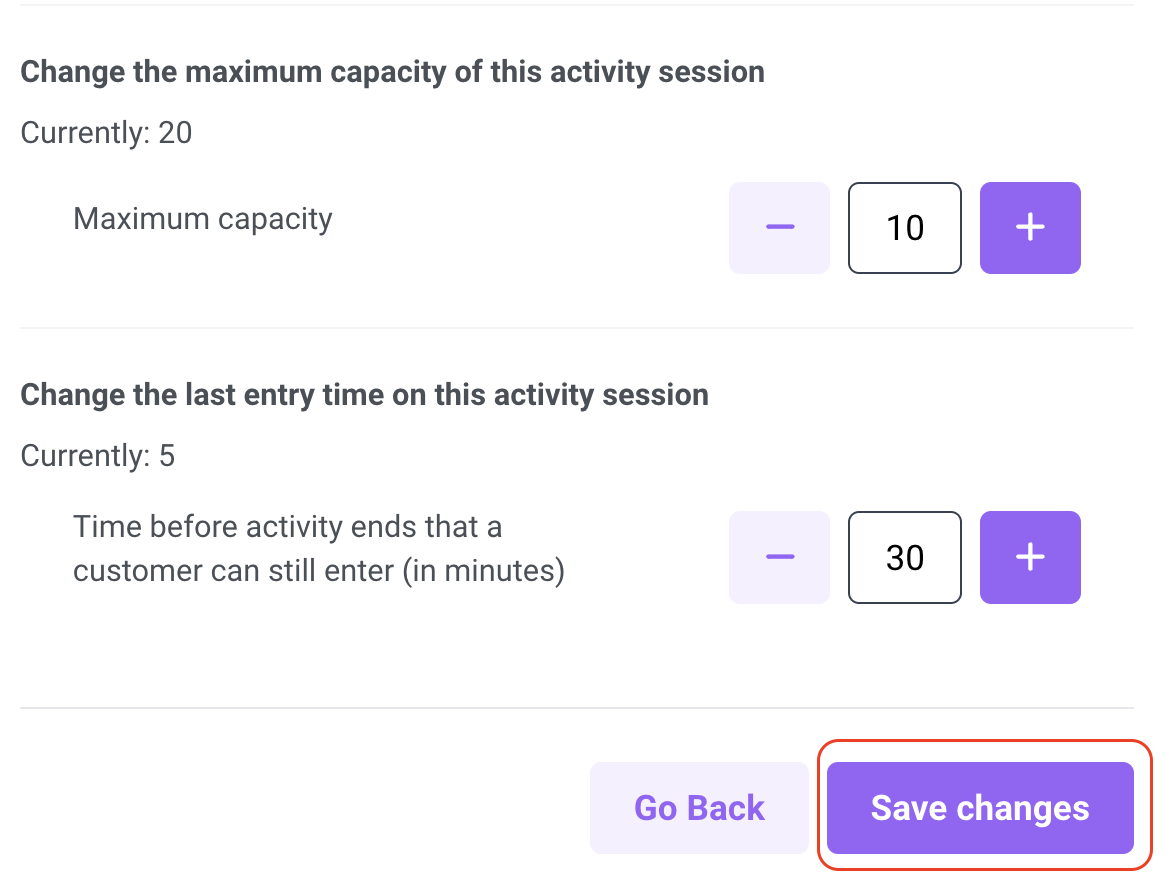
Task: Focus the box containing number 30
Action: click(904, 557)
